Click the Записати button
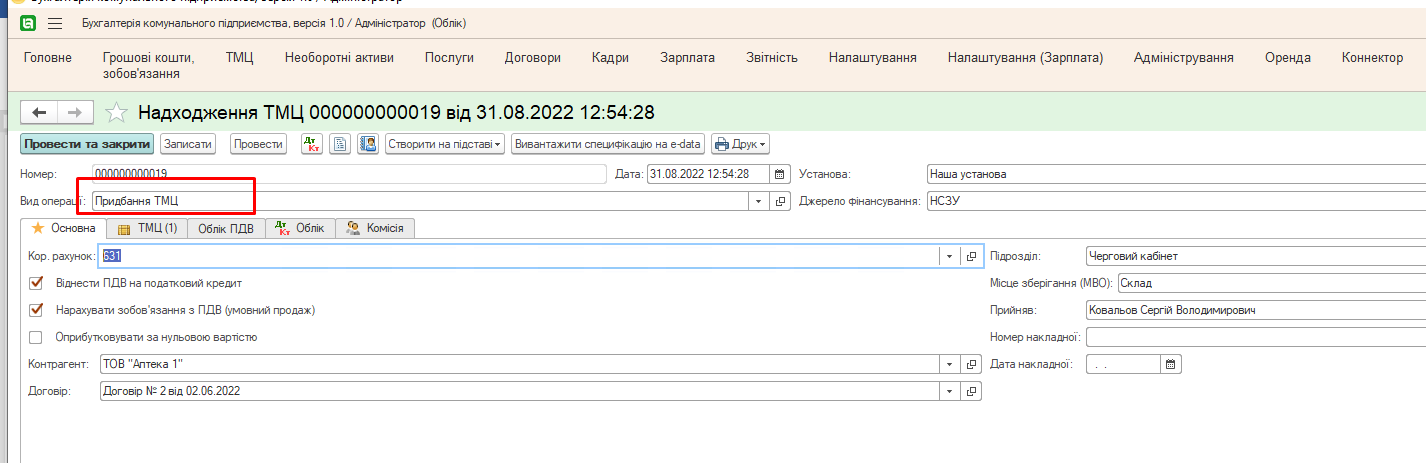 point(188,144)
